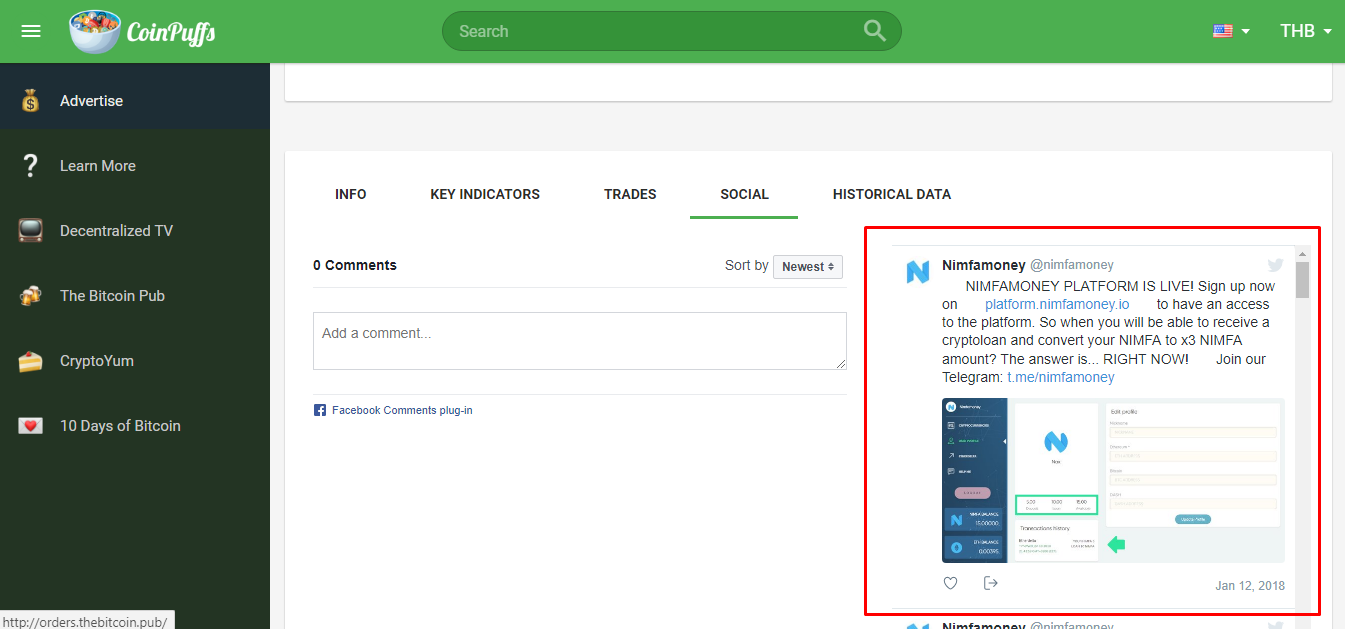Switch to the INFO tab
1345x629 pixels.
tap(351, 194)
